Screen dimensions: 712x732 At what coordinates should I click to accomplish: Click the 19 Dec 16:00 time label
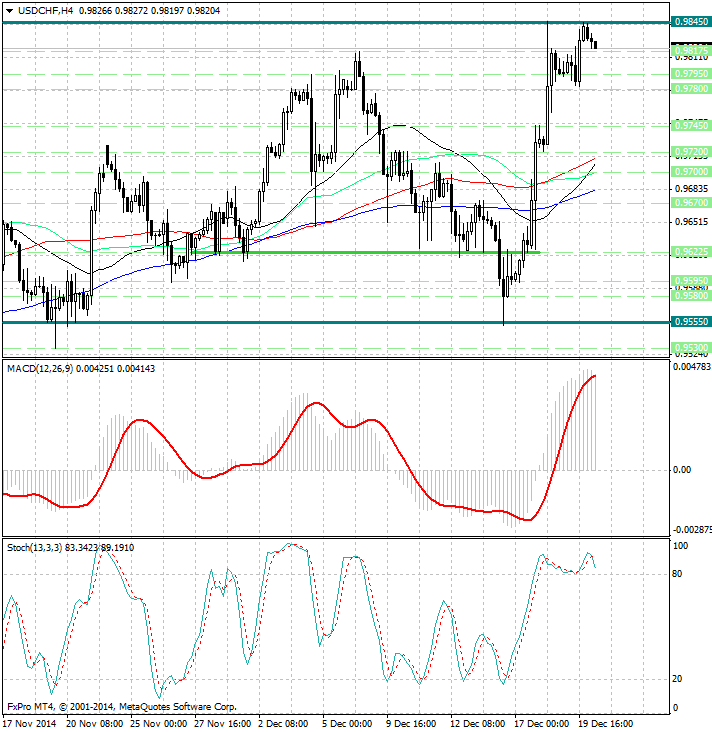coord(606,724)
